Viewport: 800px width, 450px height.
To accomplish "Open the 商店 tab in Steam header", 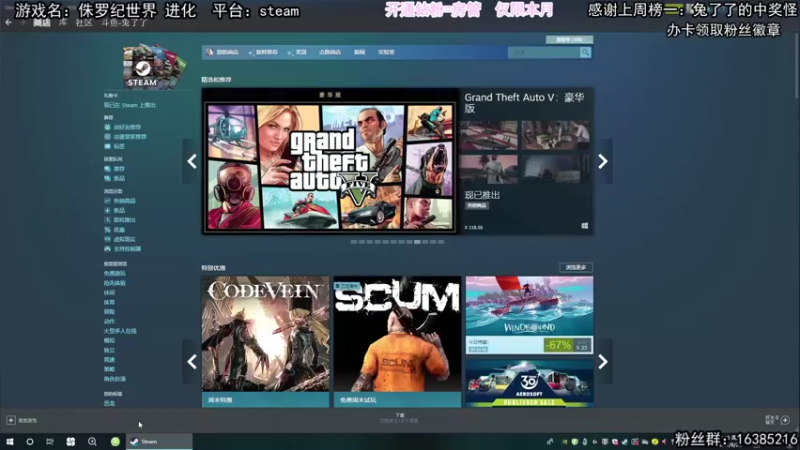I will (42, 22).
